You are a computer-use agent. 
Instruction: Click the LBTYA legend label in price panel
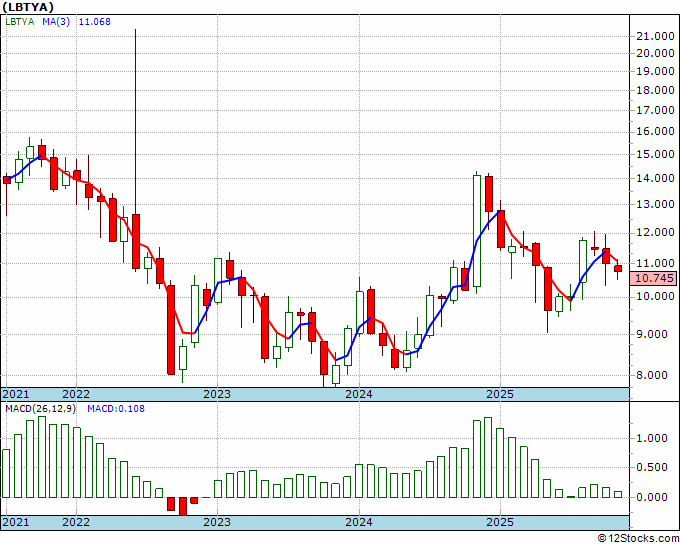[20, 21]
